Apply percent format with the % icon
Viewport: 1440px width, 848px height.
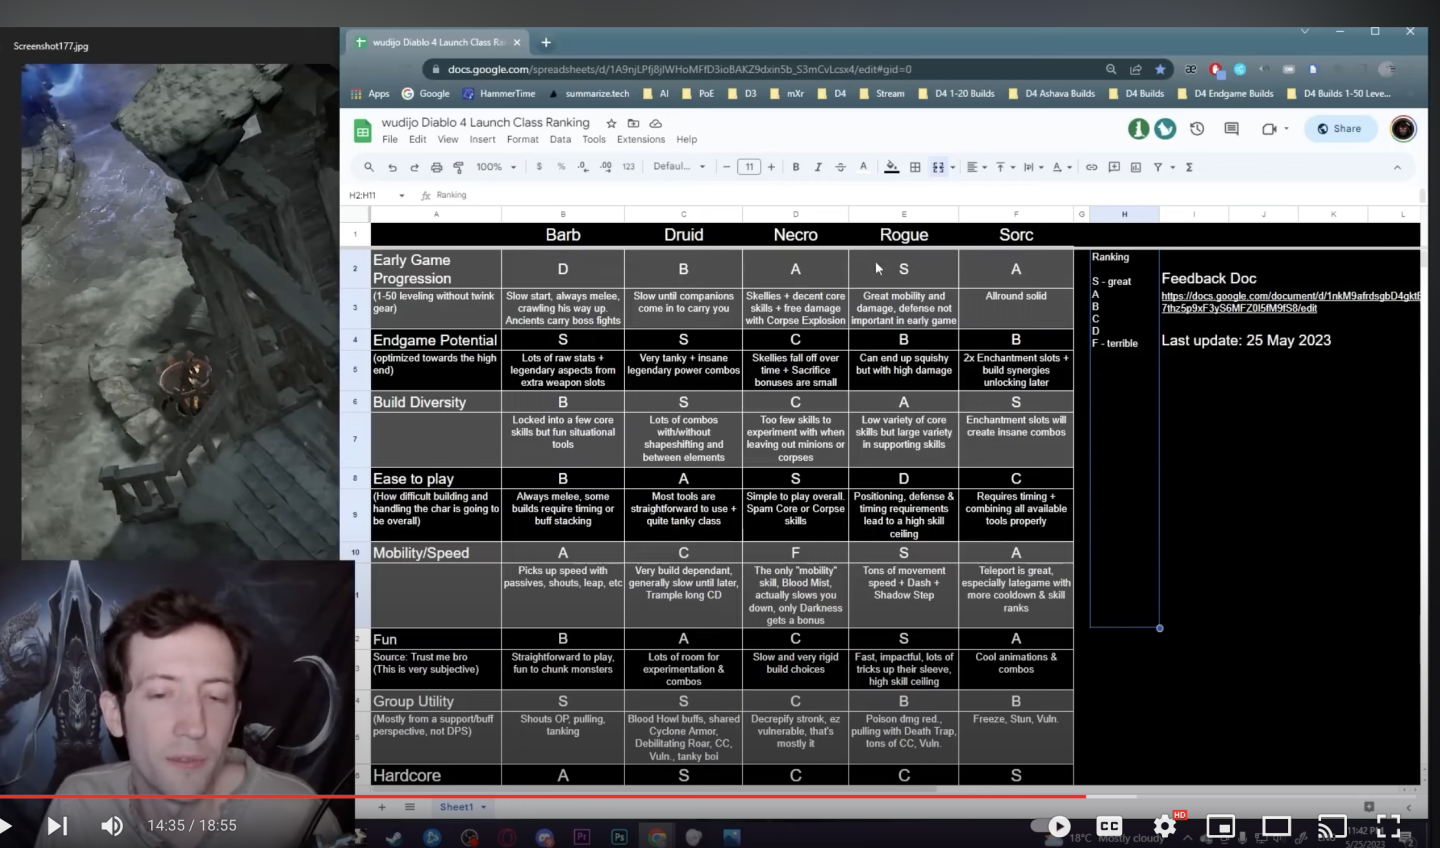[x=561, y=167]
